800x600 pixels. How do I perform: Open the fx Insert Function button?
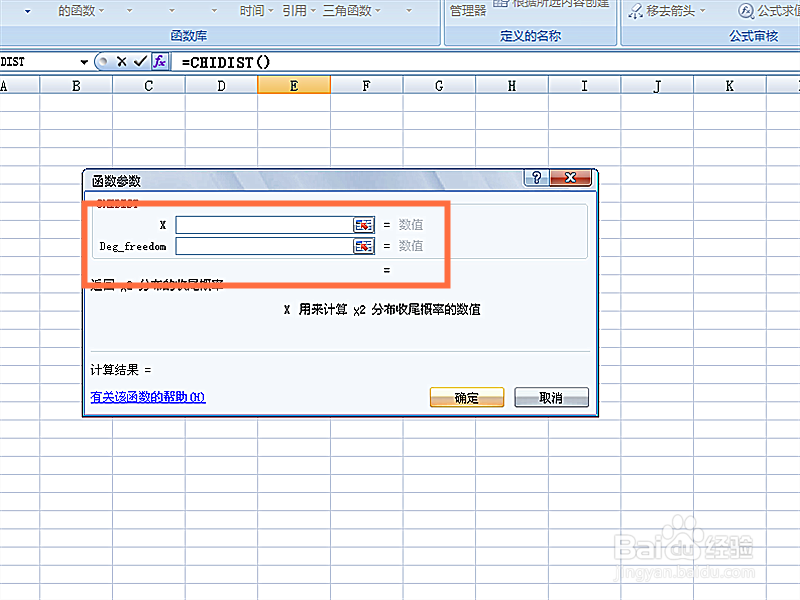[x=160, y=62]
